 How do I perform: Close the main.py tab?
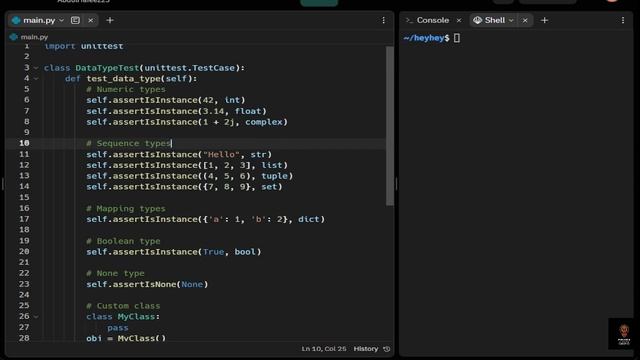click(x=91, y=20)
